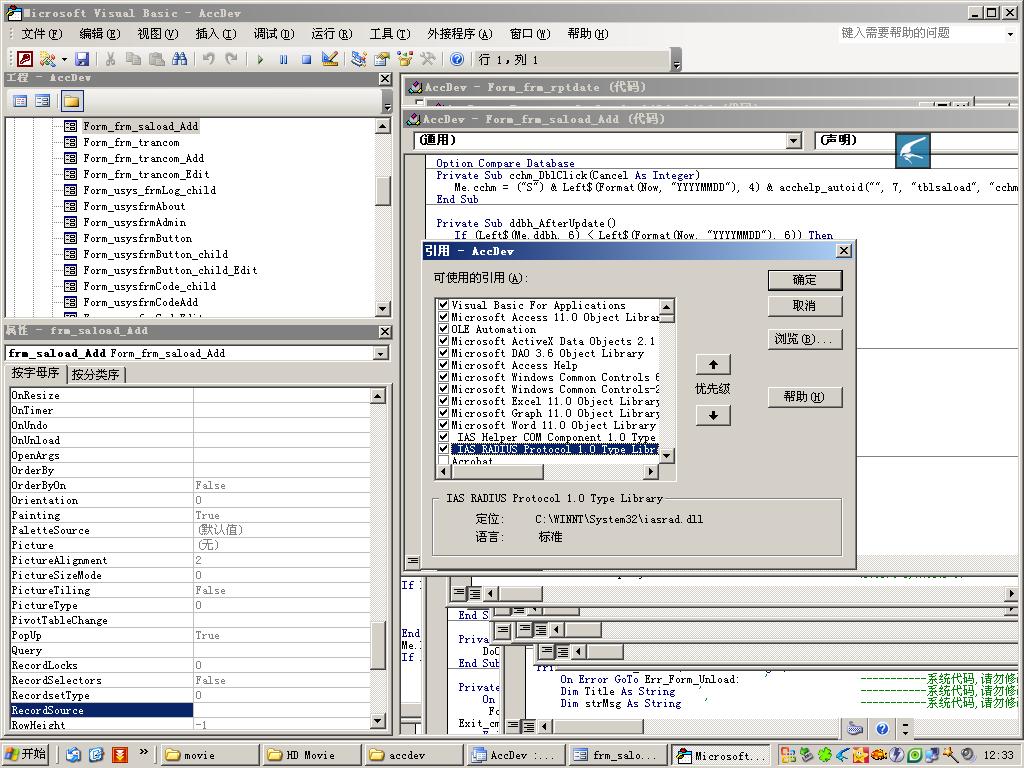Click the Paste clipboard icon
Viewport: 1024px width, 768px height.
[x=156, y=59]
